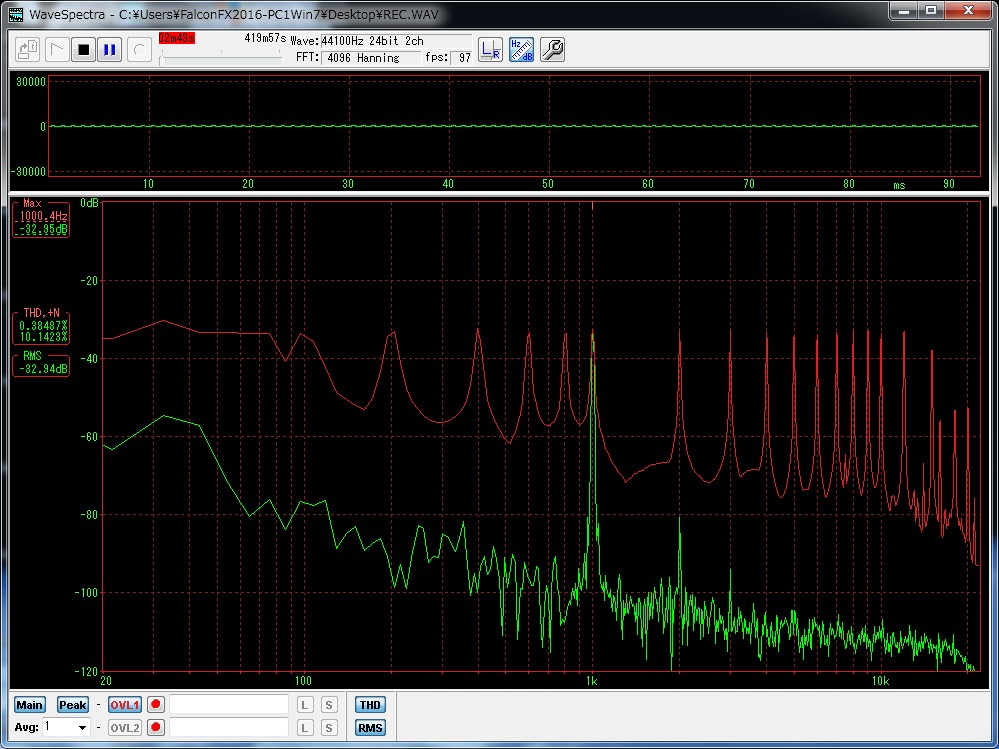Screen dimensions: 999x749
Task: Pause playback with the blue pause button
Action: pyautogui.click(x=109, y=49)
